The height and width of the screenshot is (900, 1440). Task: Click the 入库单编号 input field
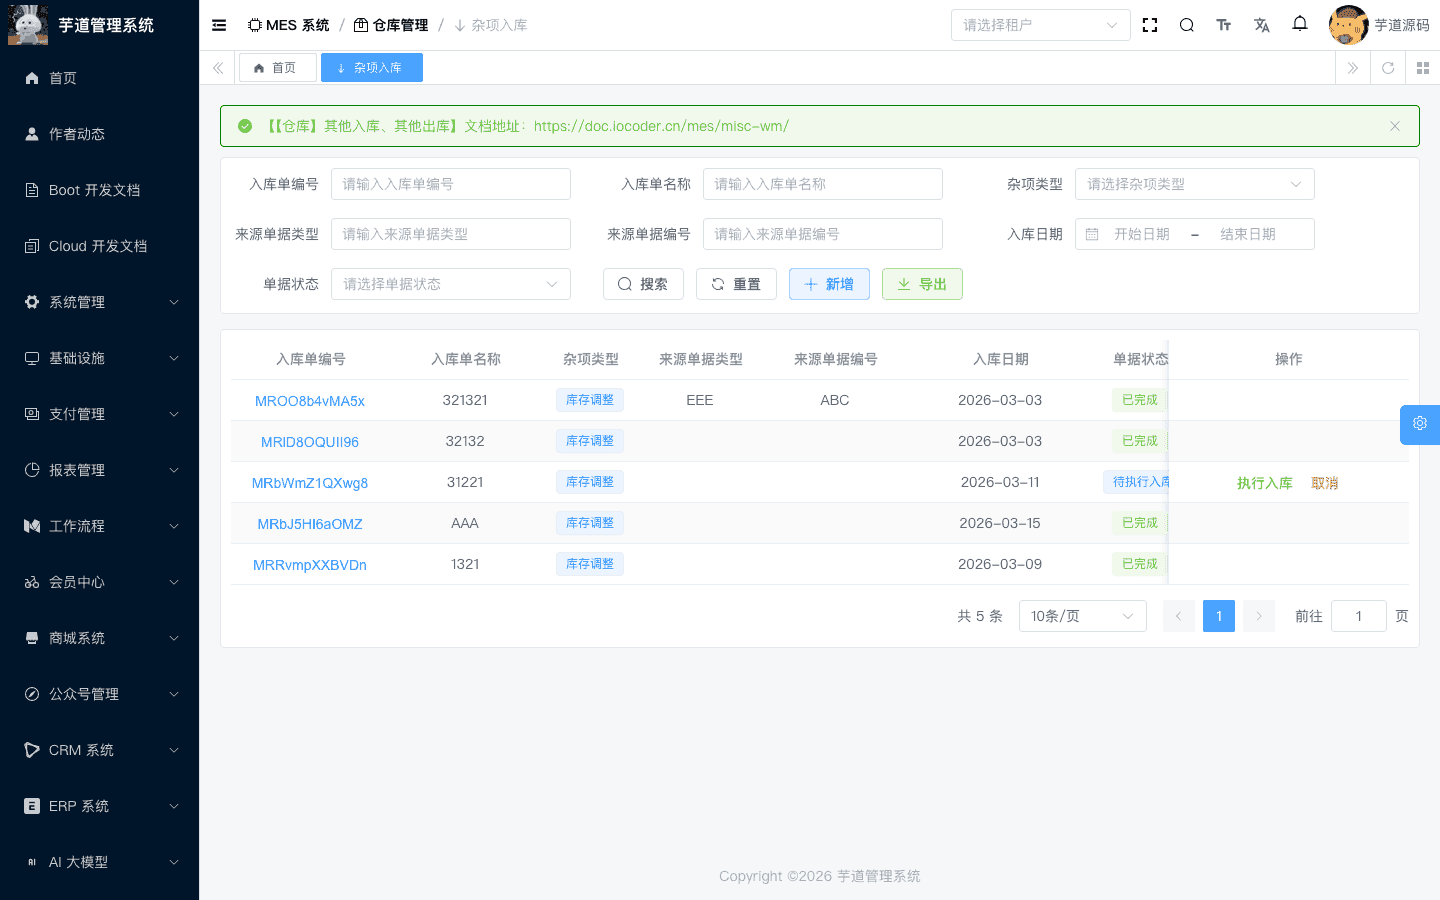(451, 184)
